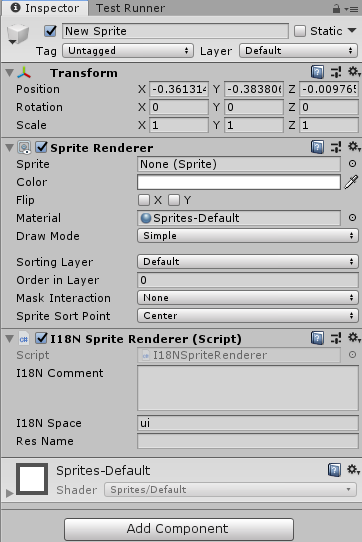Open I18N Sprite Renderer help reference icon
This screenshot has height=542, width=362.
(x=317, y=338)
